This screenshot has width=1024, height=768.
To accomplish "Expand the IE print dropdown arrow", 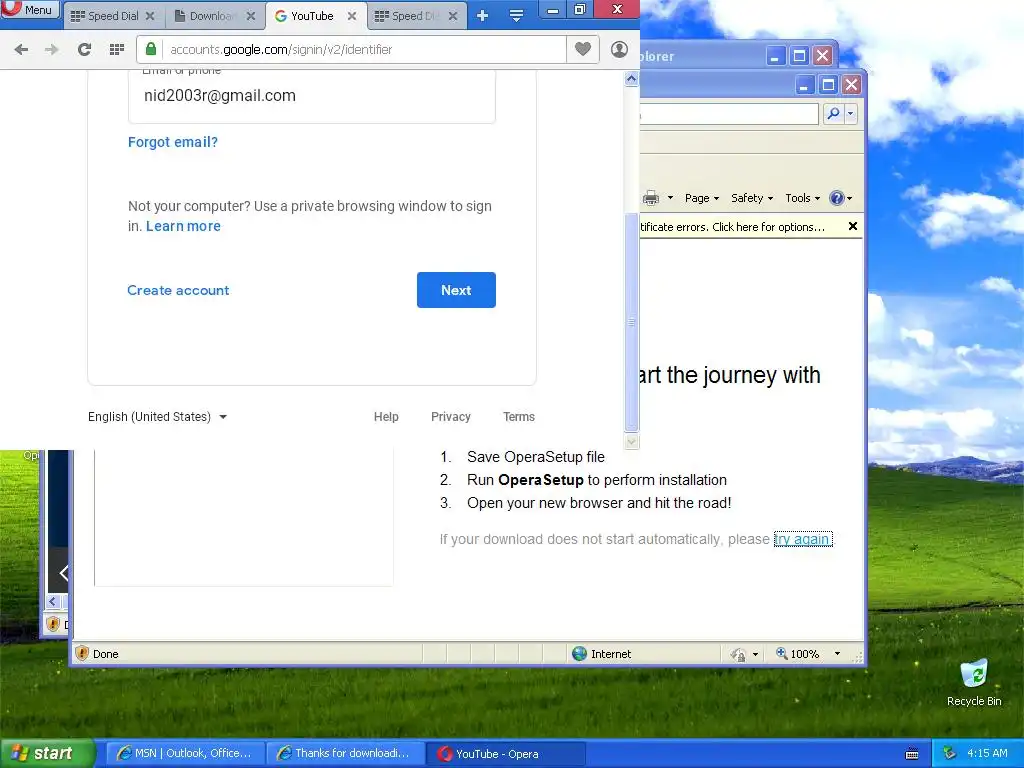I will (670, 198).
